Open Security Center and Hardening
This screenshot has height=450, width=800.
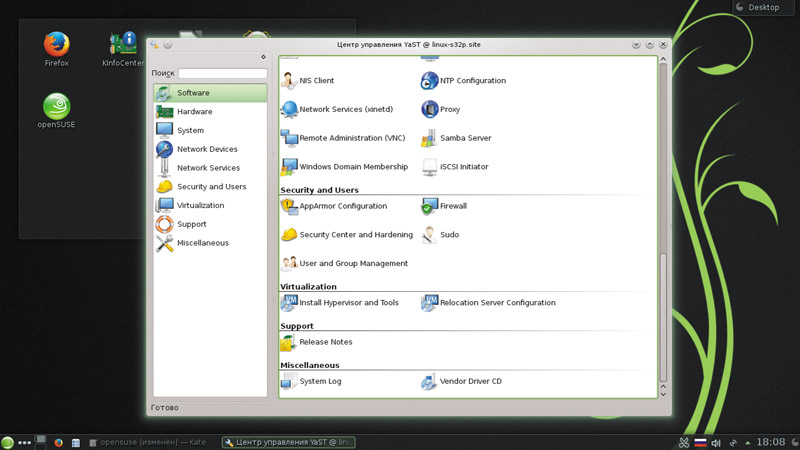pyautogui.click(x=347, y=235)
